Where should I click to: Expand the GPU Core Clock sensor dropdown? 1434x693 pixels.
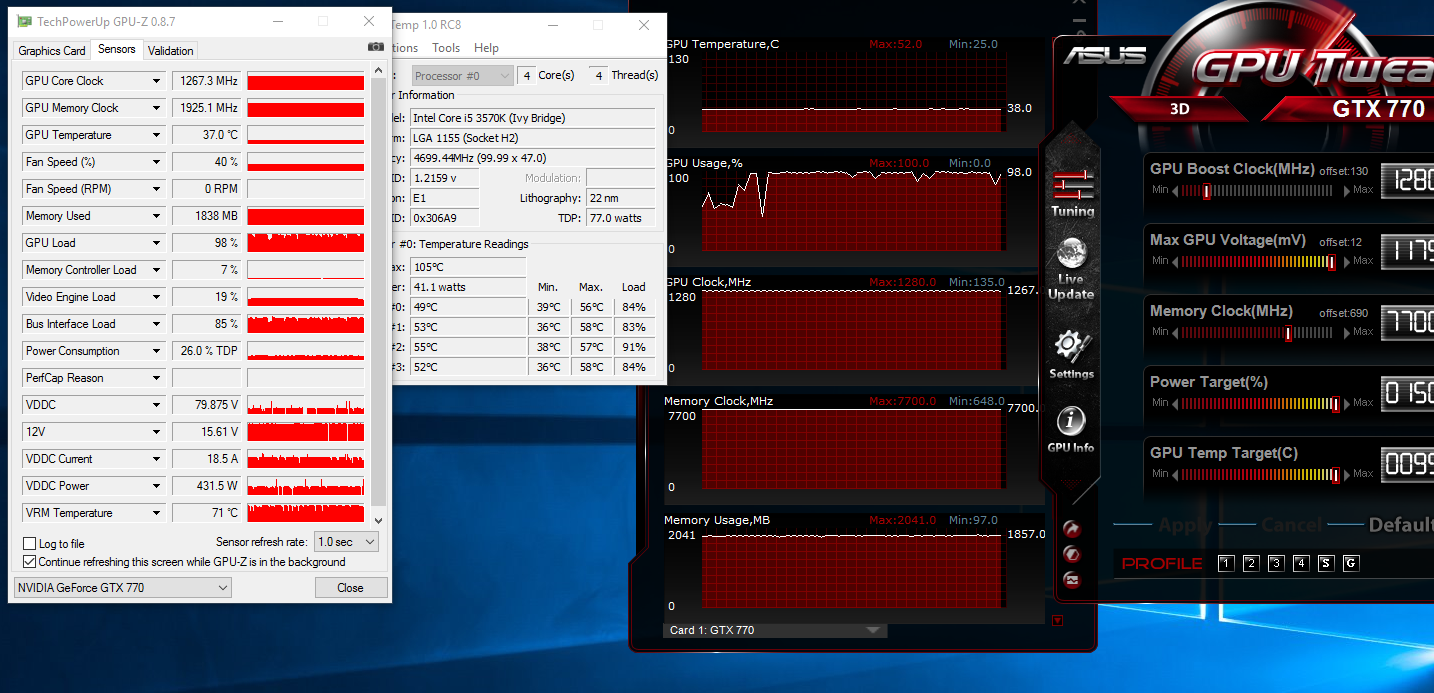click(x=156, y=81)
